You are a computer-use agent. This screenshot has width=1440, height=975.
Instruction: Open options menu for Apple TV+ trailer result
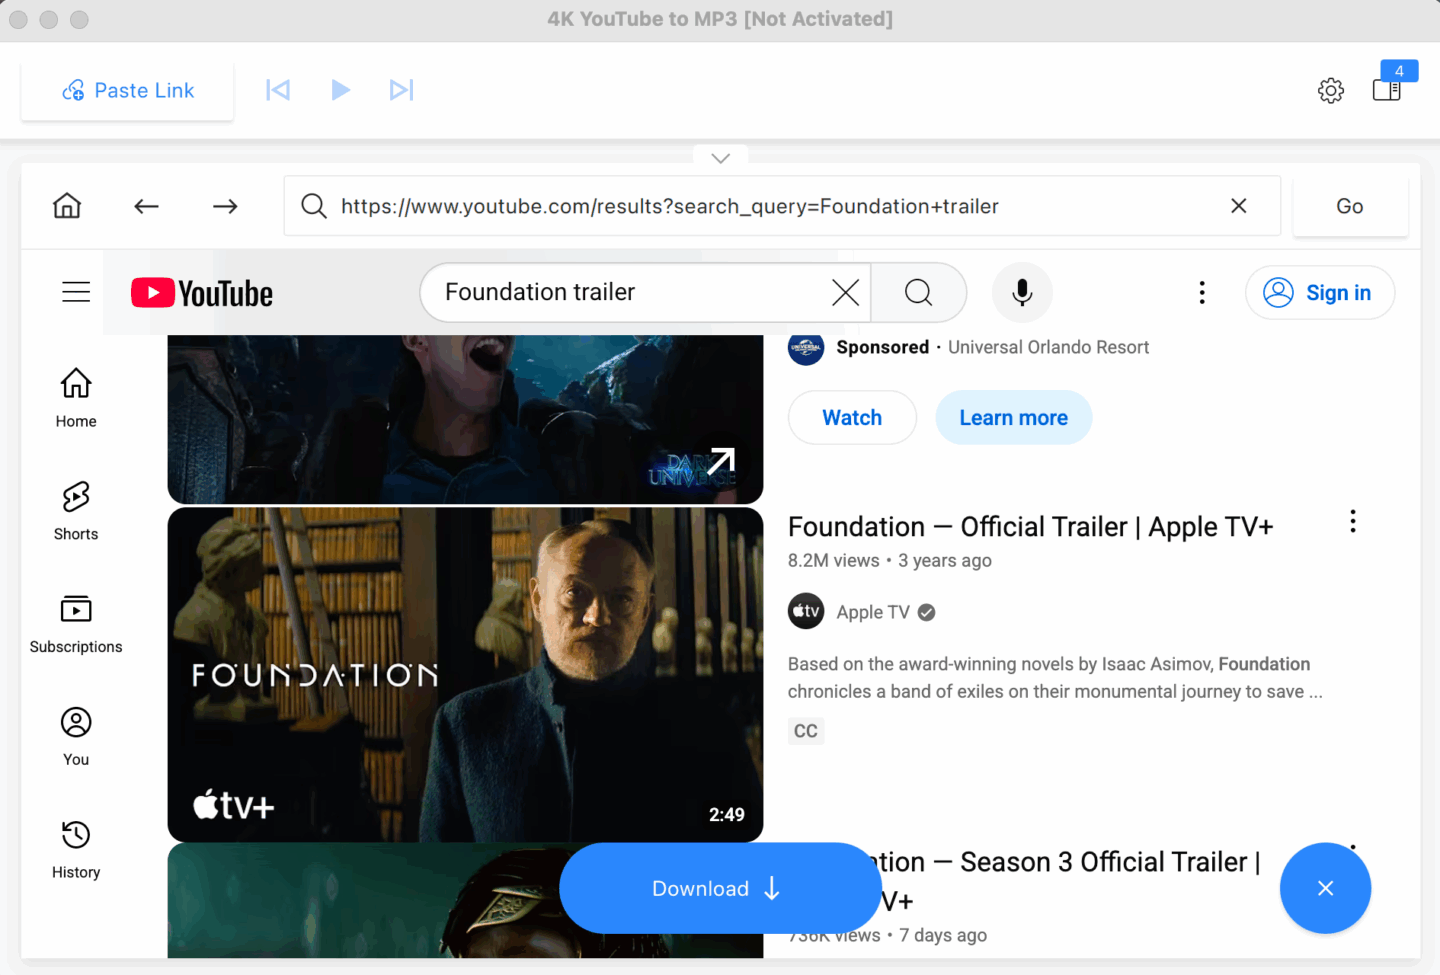1352,521
